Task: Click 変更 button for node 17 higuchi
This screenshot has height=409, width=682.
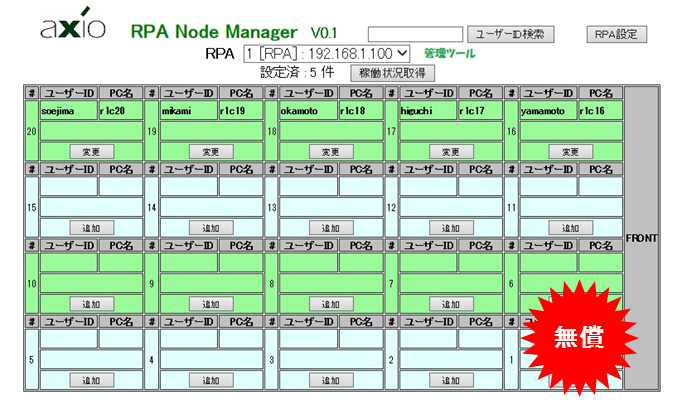Action: (x=451, y=151)
